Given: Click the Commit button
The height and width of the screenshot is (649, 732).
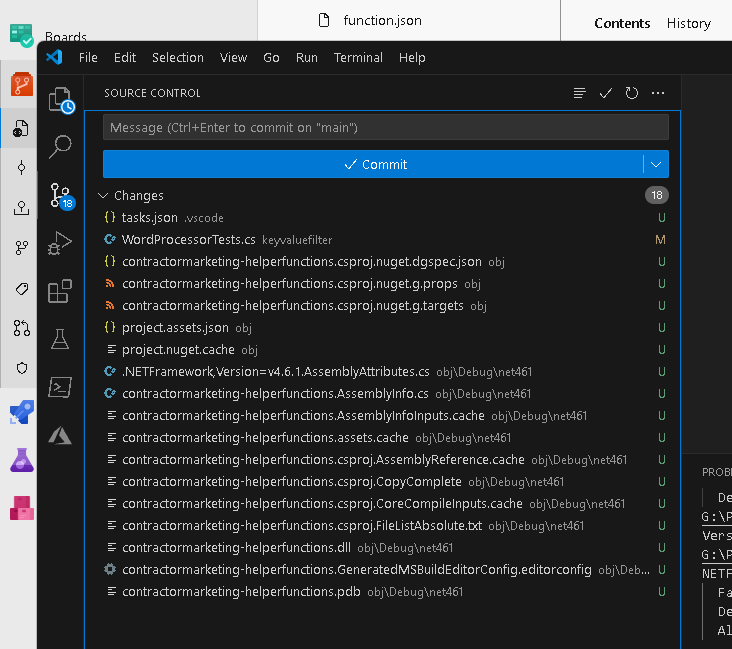Looking at the screenshot, I should tap(373, 164).
